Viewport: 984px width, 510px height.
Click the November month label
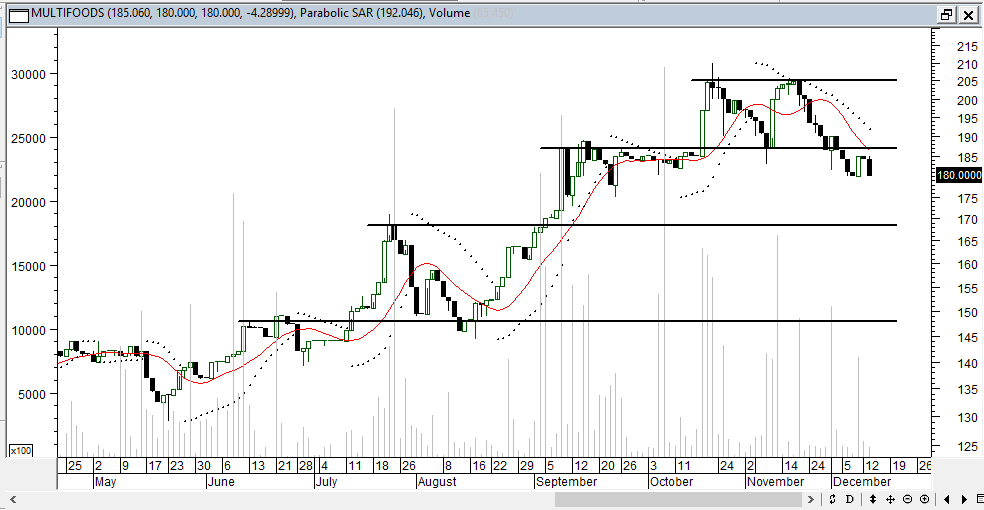click(x=776, y=482)
